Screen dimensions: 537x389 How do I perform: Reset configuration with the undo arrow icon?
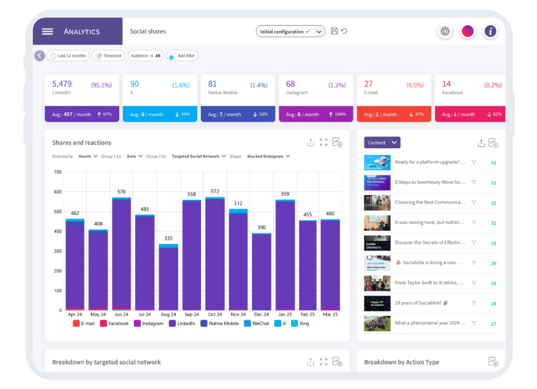tap(344, 31)
